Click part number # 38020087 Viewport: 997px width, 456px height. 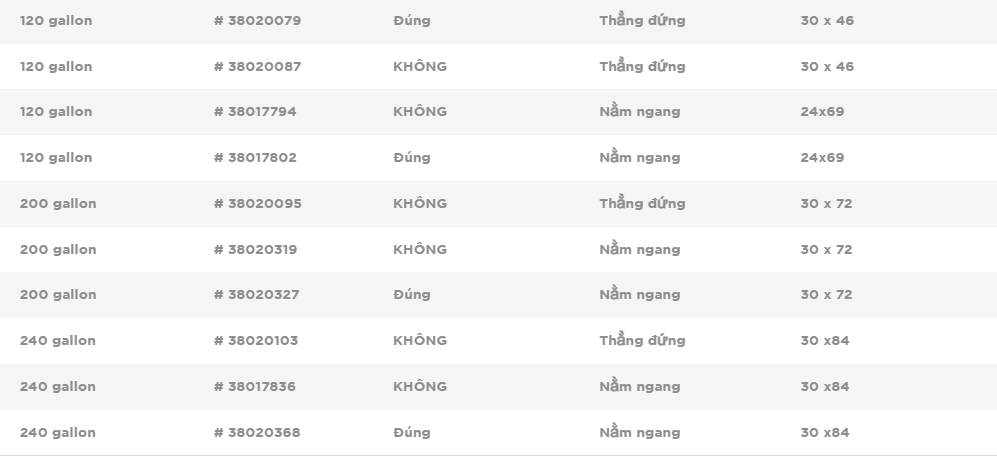pos(258,66)
